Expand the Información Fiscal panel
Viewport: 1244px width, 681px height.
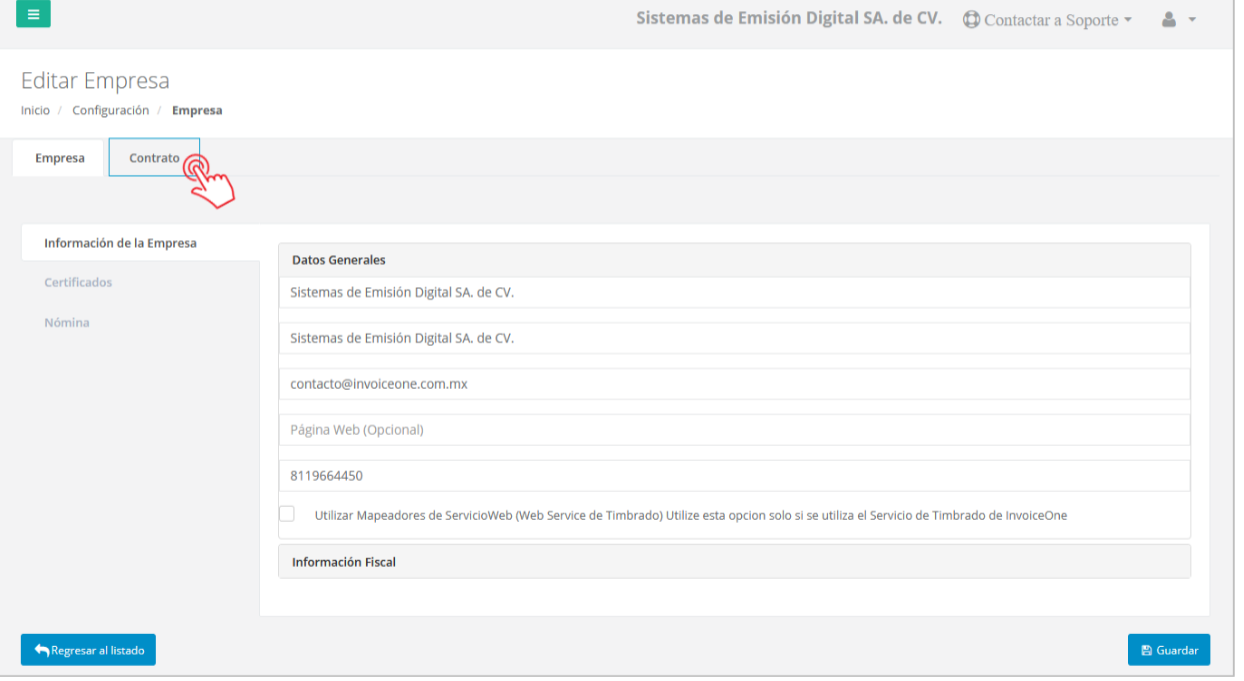click(x=733, y=562)
